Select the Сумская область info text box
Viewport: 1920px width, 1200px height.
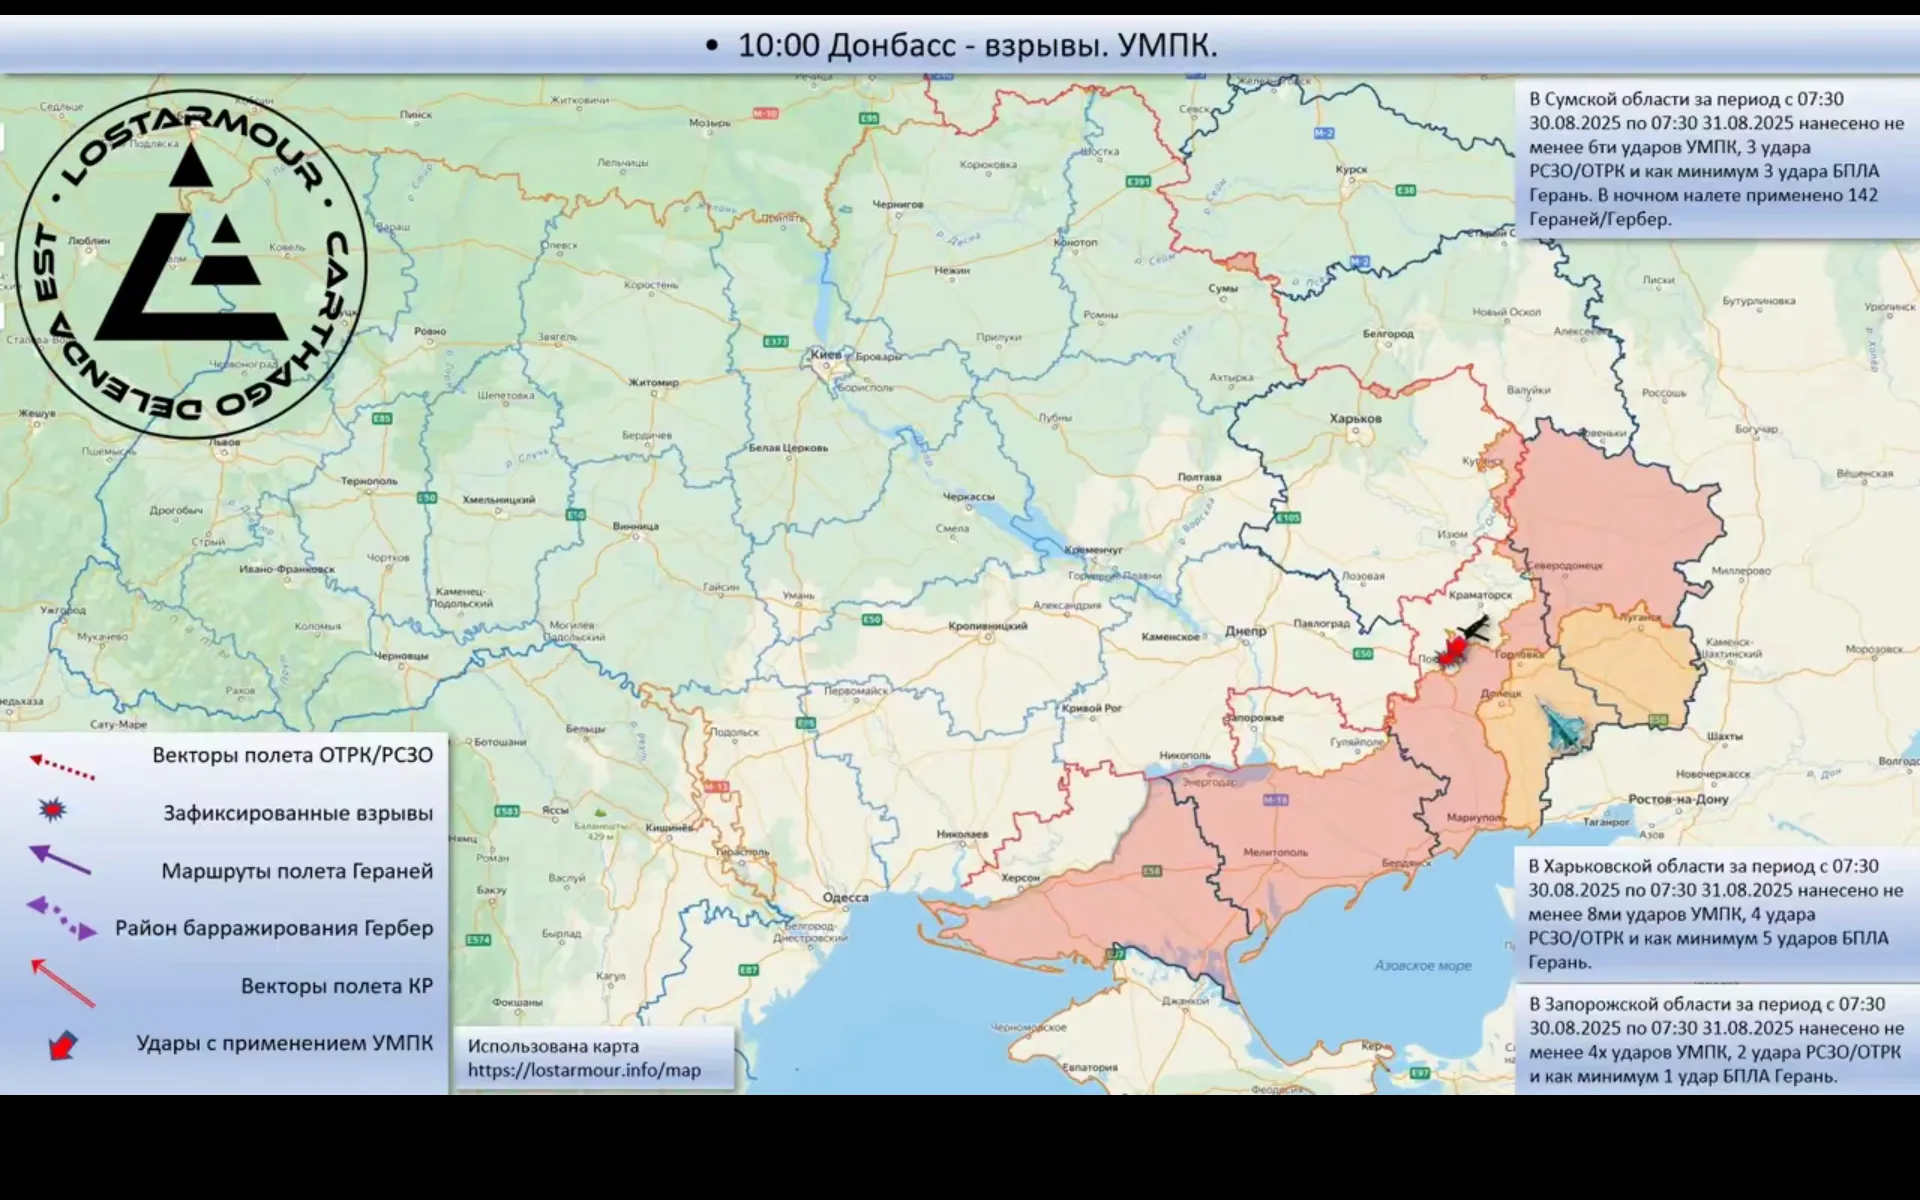[x=1715, y=159]
